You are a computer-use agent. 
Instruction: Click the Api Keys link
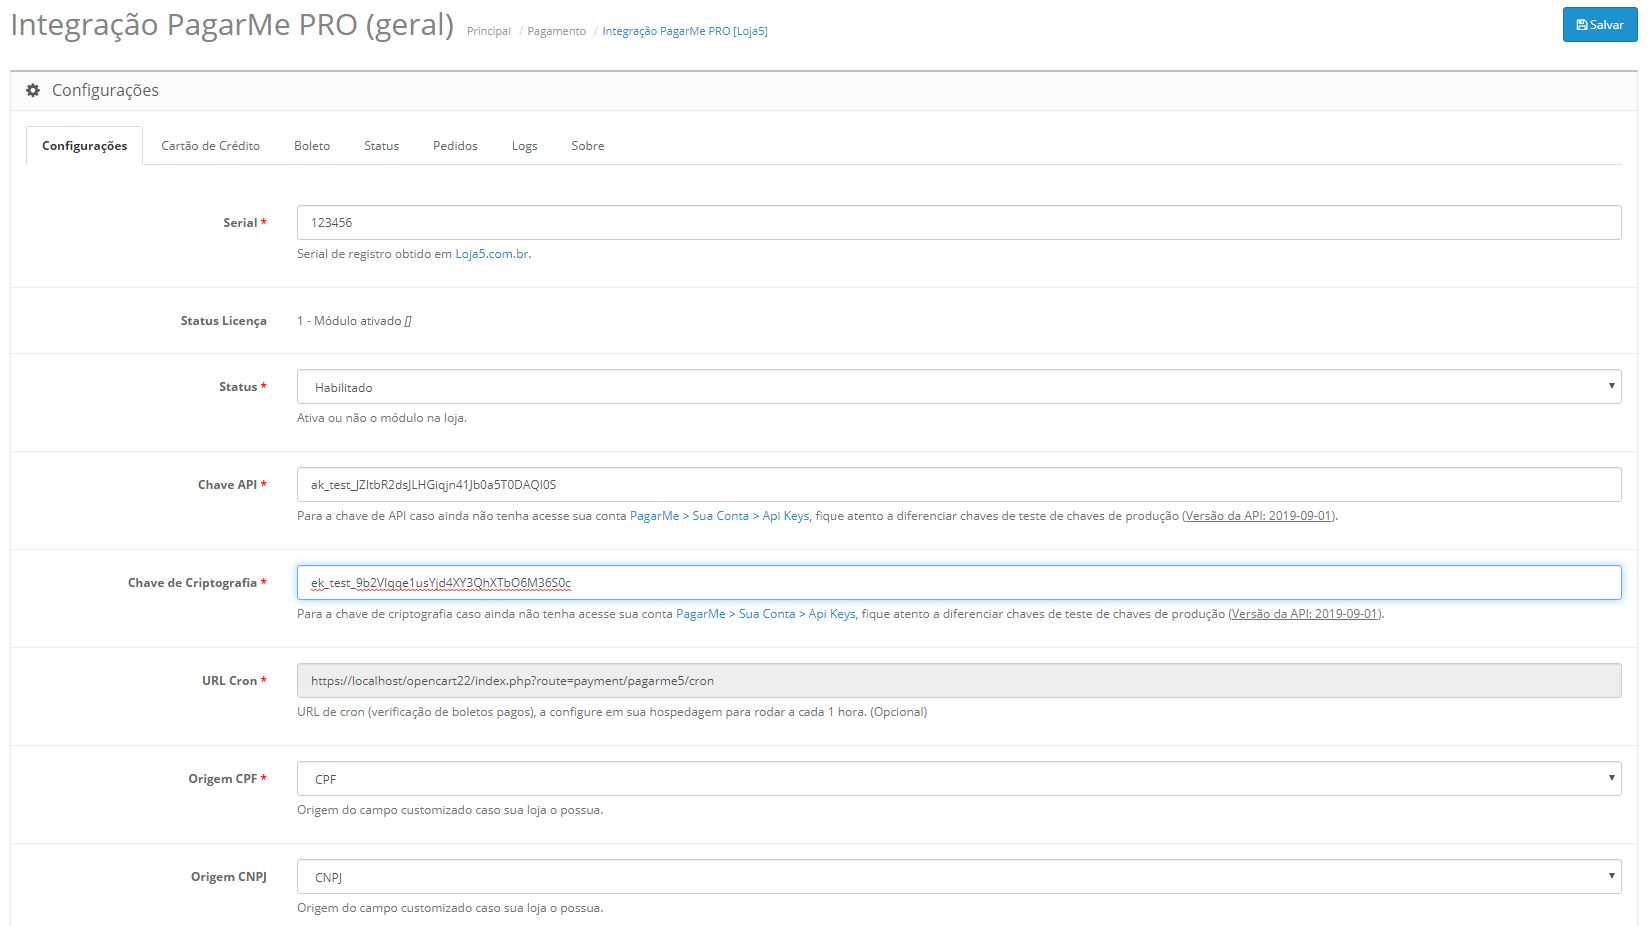(x=788, y=515)
